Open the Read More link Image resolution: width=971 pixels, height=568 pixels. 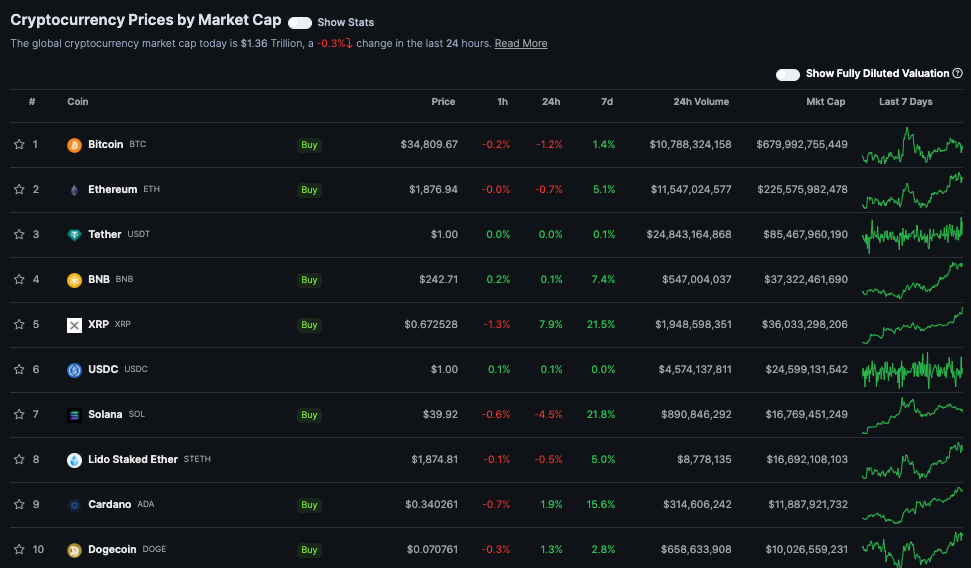521,43
